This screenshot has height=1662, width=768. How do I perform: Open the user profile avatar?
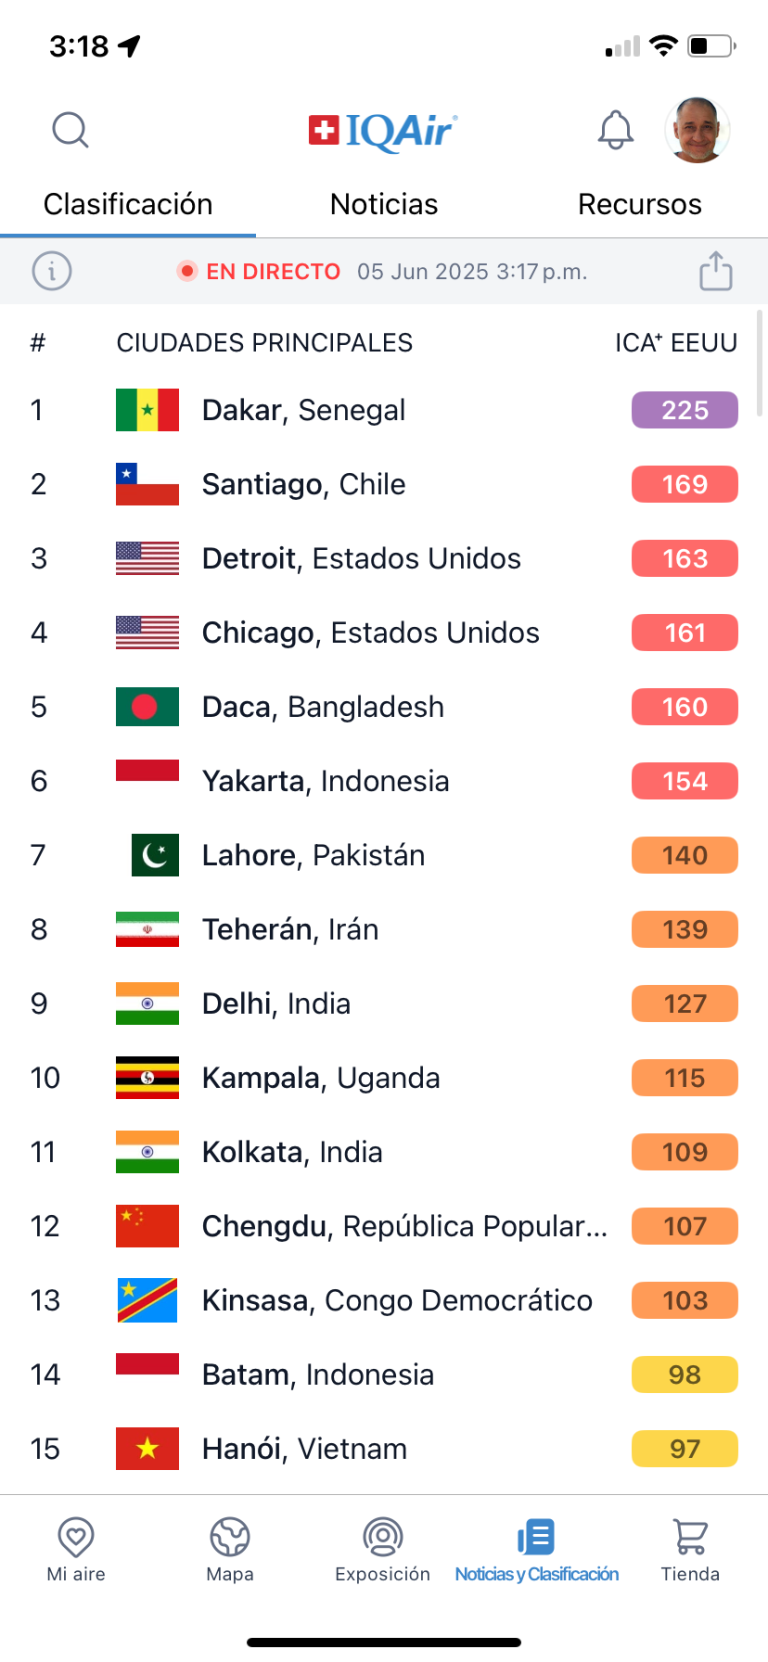(697, 130)
